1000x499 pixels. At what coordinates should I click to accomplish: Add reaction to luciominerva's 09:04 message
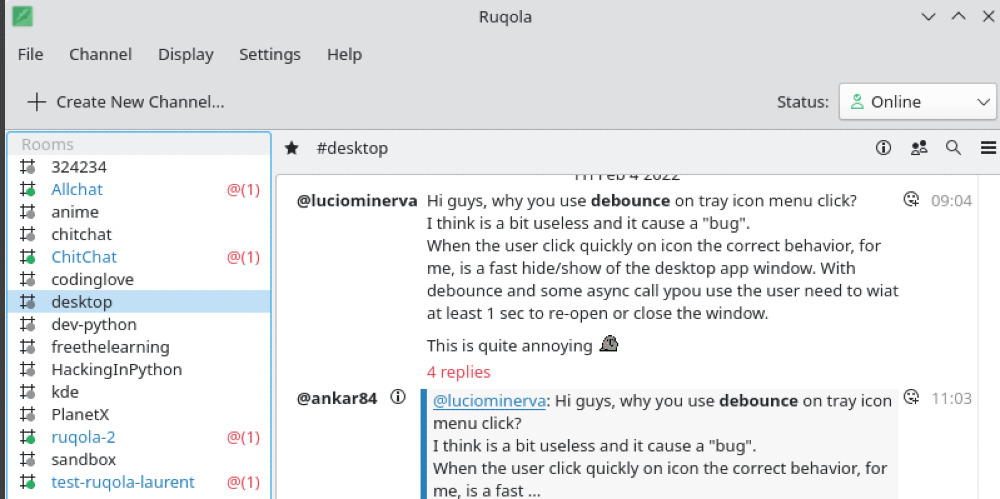(x=912, y=200)
